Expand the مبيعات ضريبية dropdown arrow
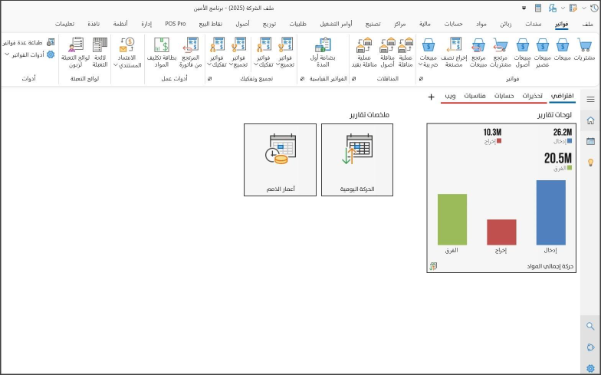 coord(420,65)
